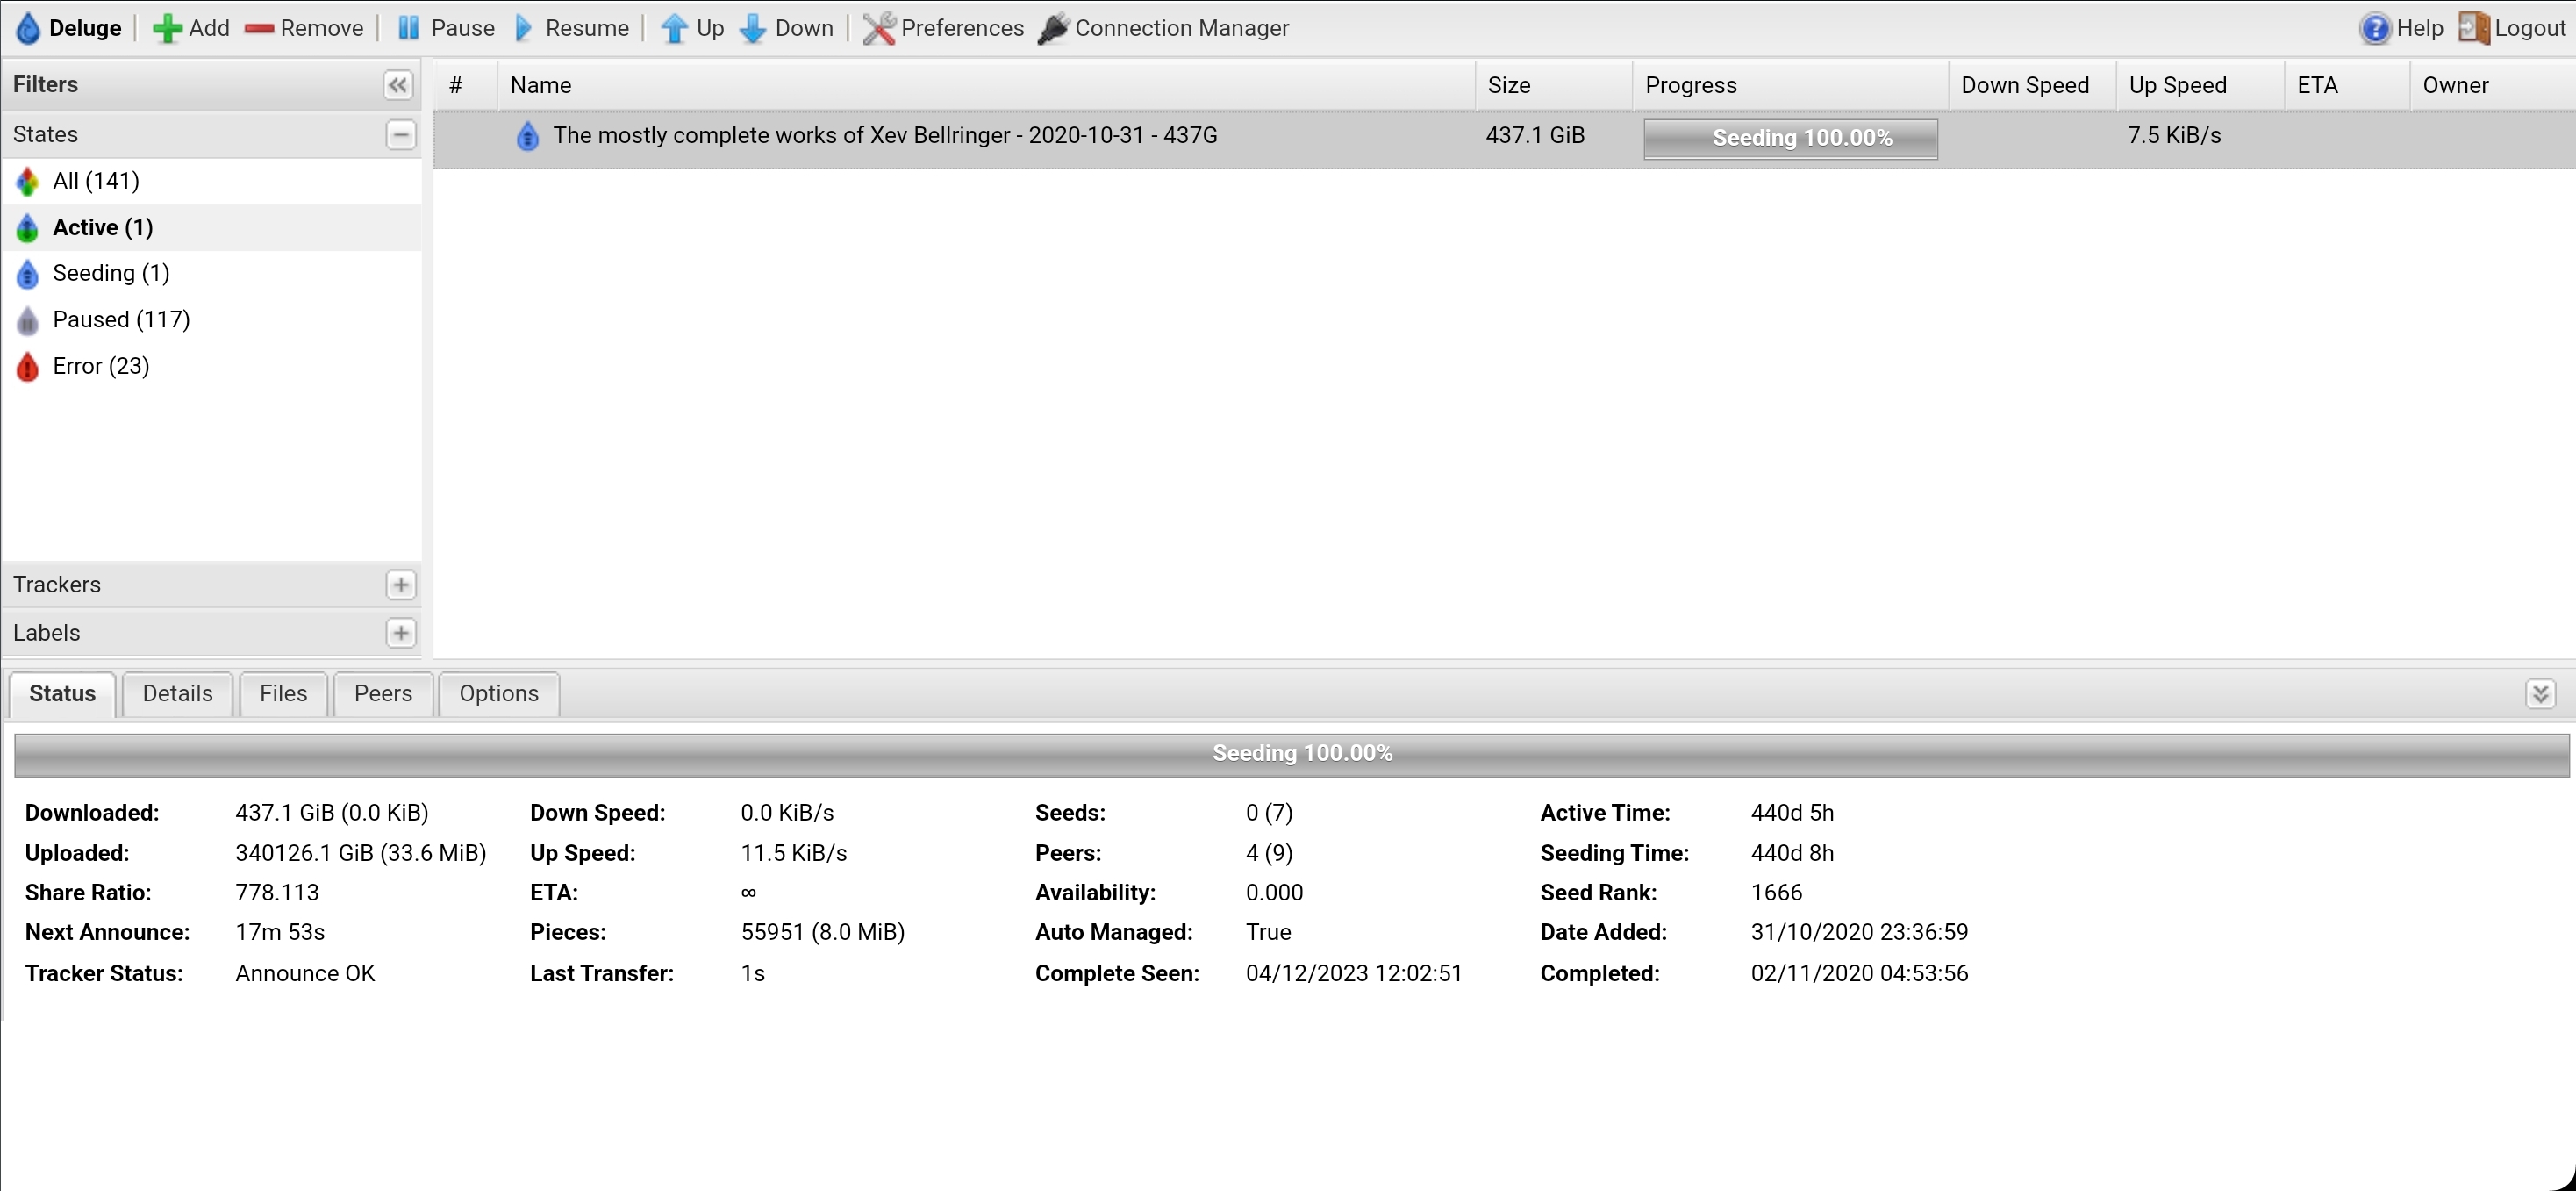The height and width of the screenshot is (1191, 2576).
Task: Move torrent Down in queue
Action: point(787,28)
